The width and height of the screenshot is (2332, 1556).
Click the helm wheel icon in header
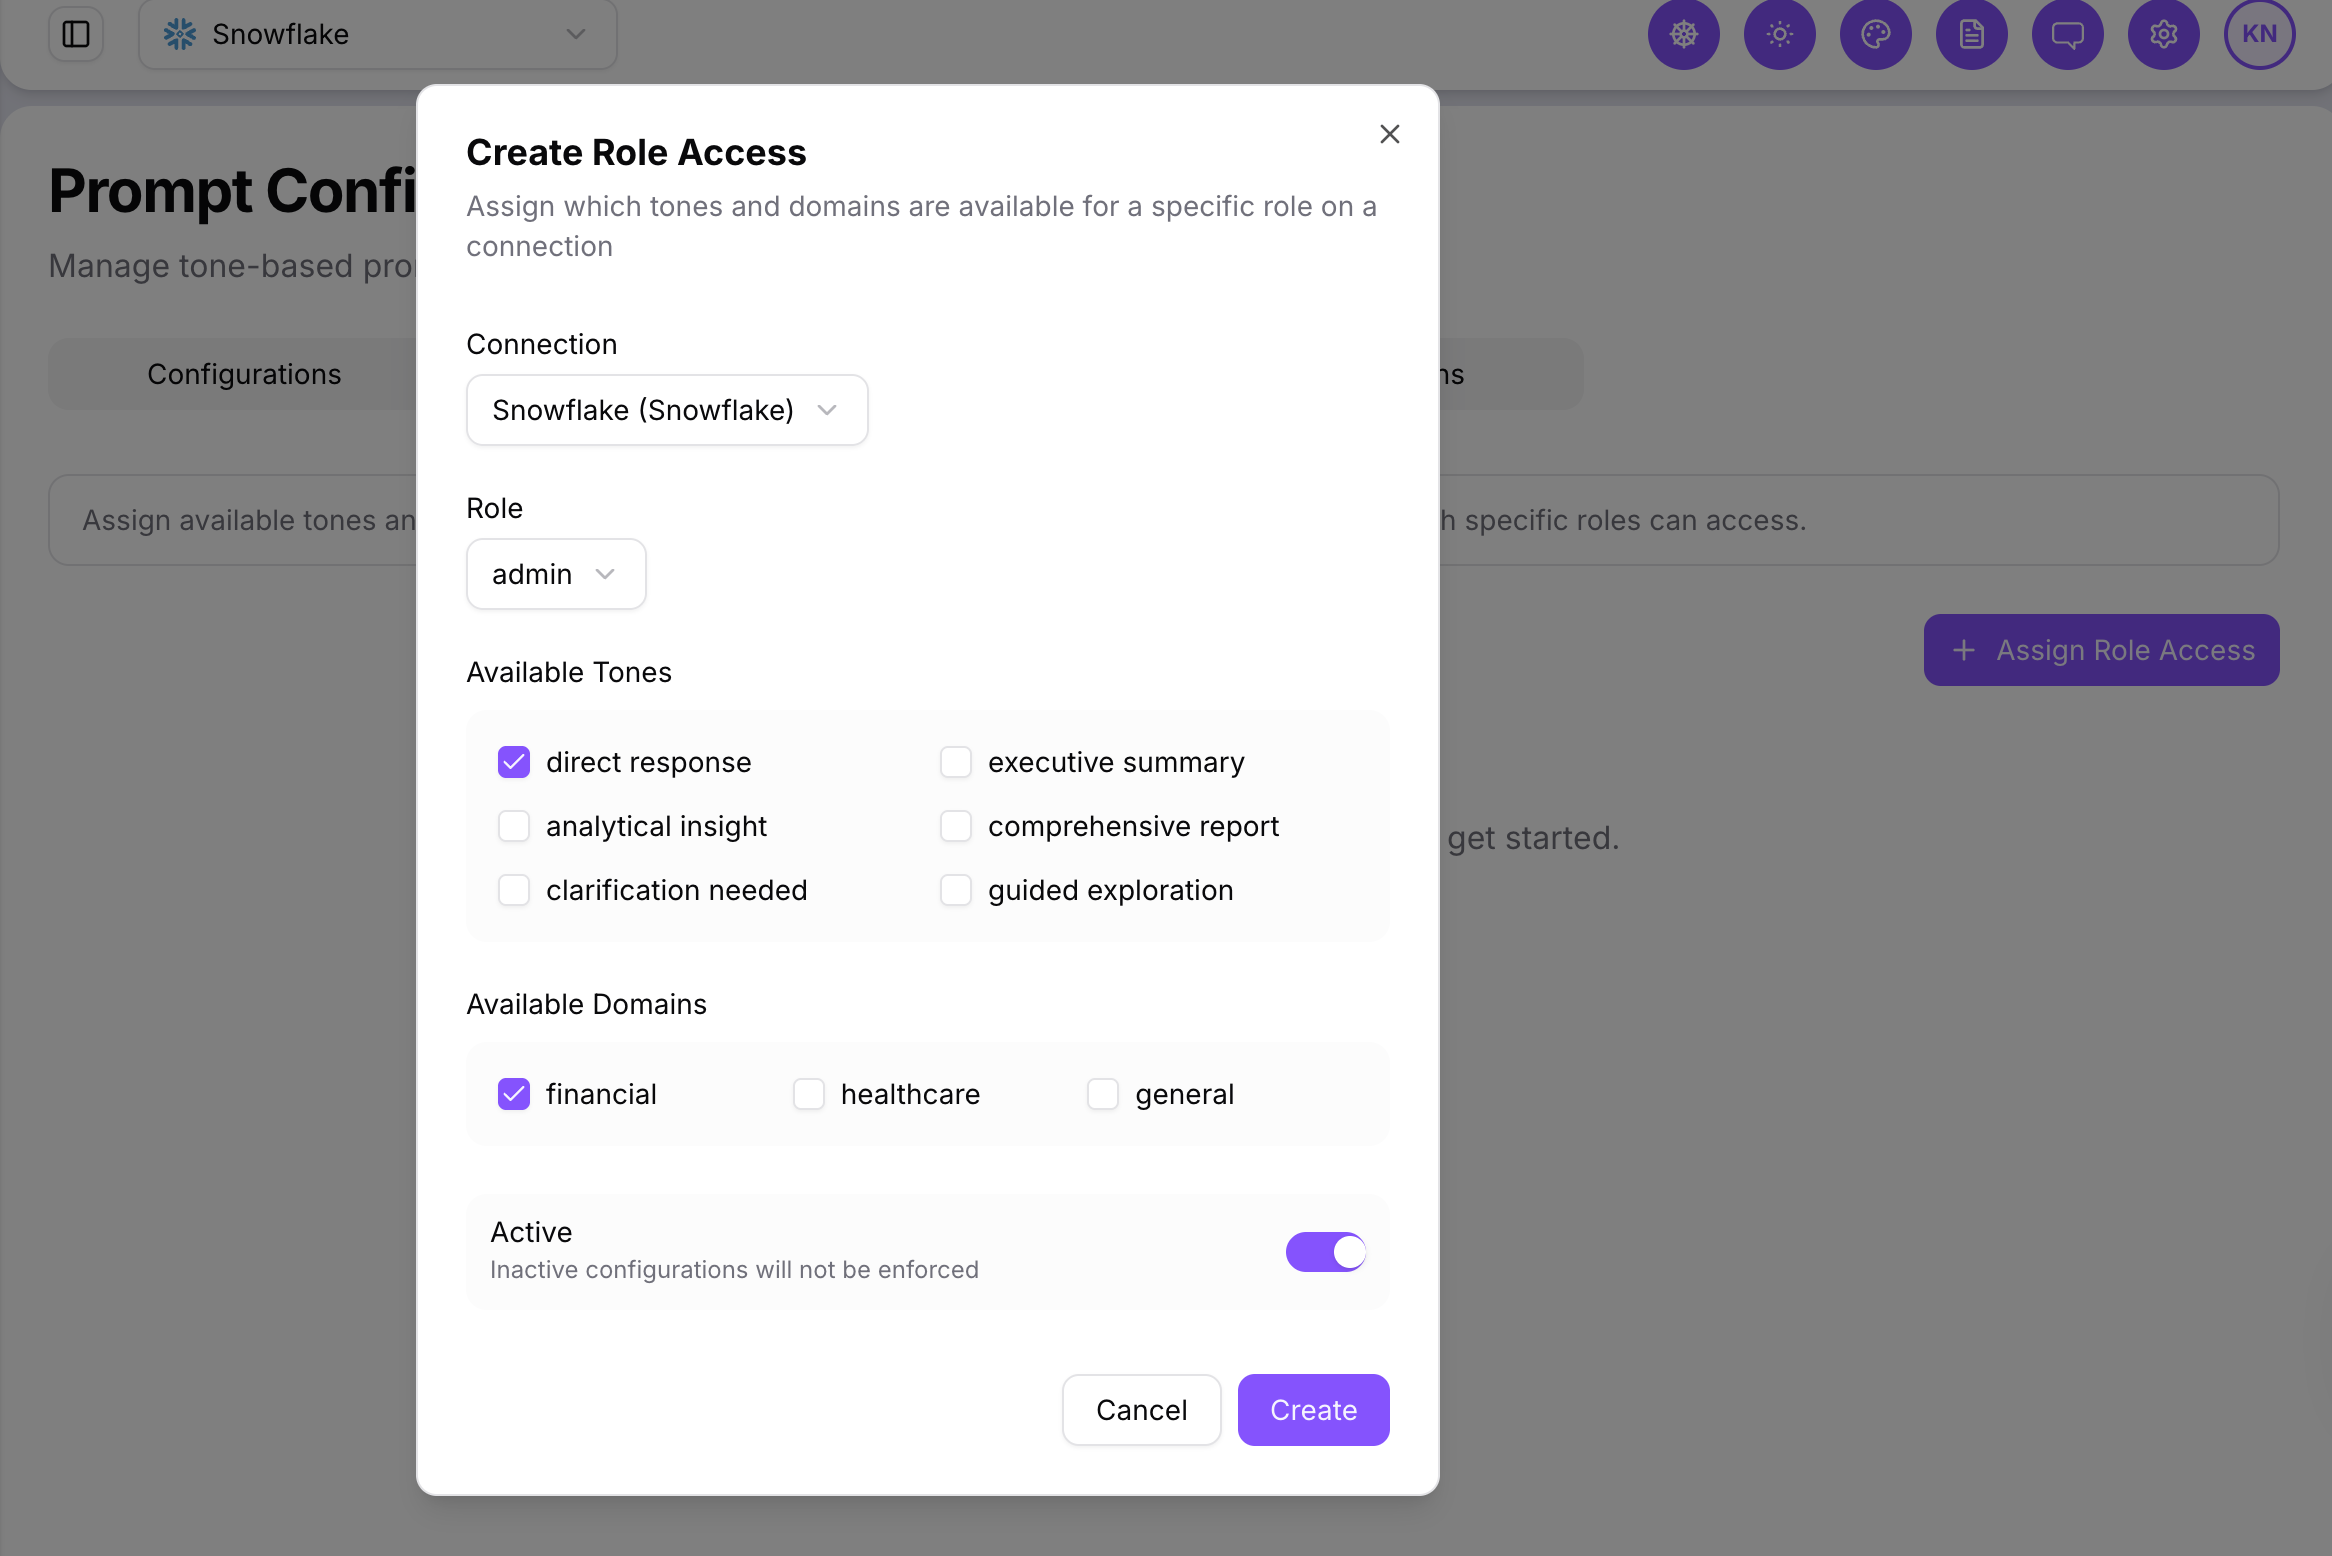click(1684, 34)
